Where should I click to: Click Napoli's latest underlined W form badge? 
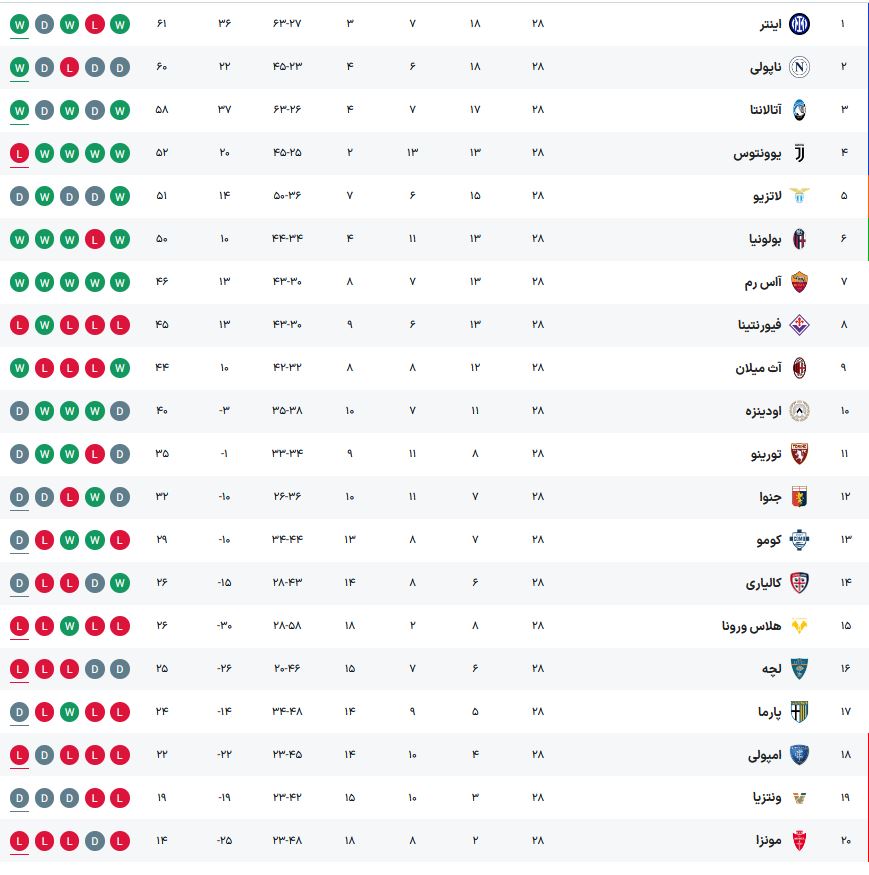(20, 67)
